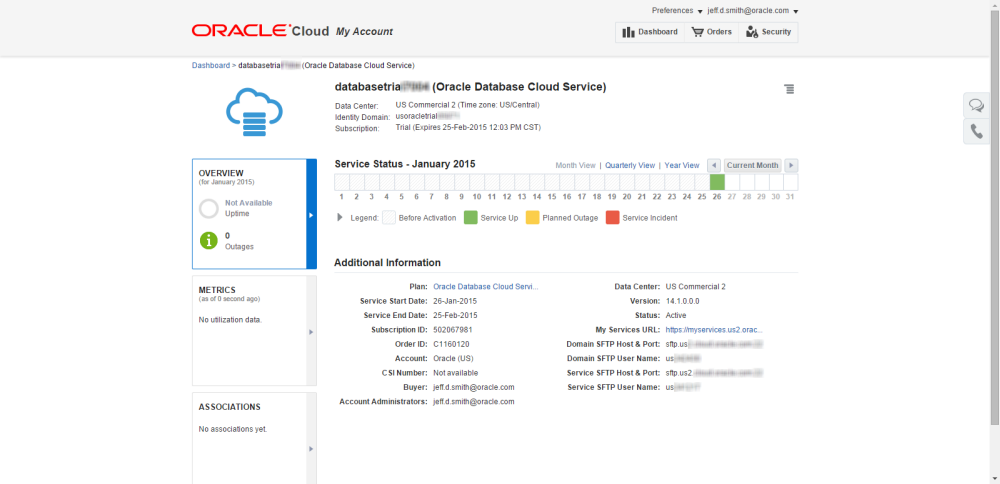The height and width of the screenshot is (484, 1000).
Task: Select day 1 in the status calendar
Action: (342, 182)
